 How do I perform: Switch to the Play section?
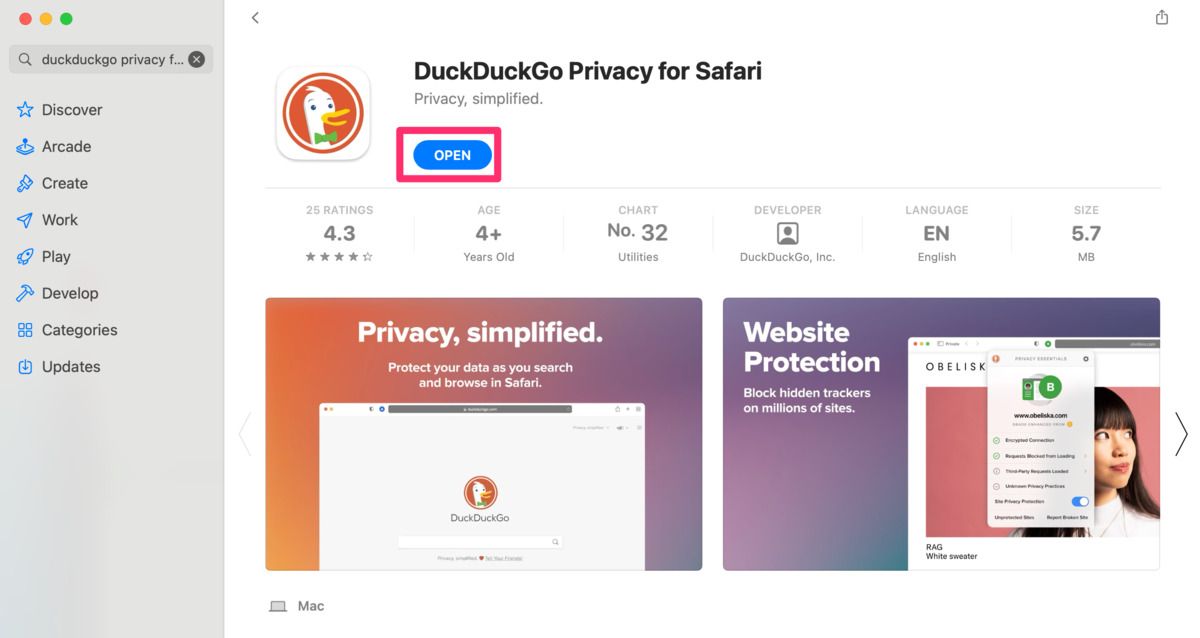click(56, 257)
